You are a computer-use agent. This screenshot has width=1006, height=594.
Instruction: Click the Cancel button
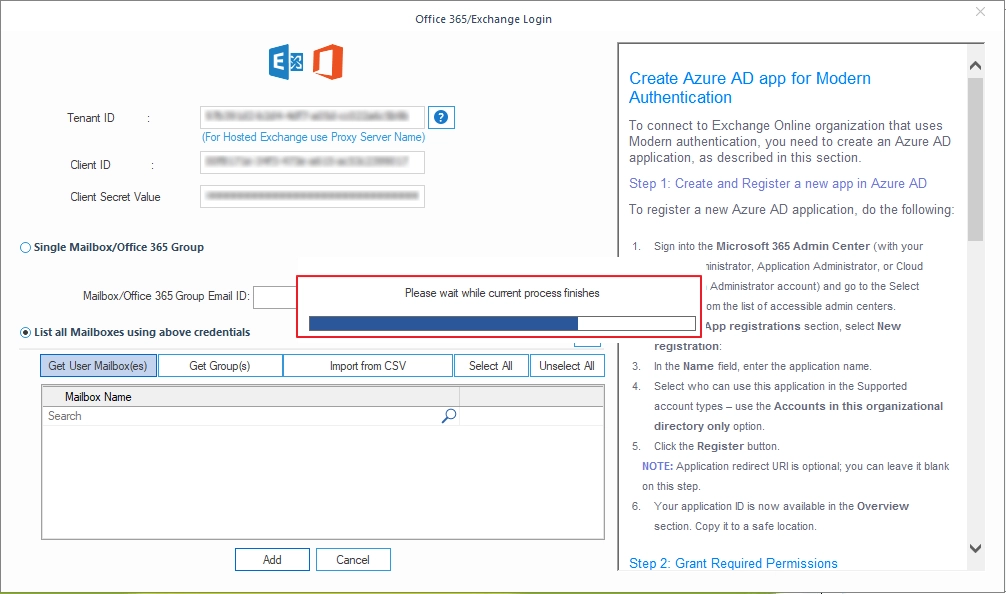353,559
